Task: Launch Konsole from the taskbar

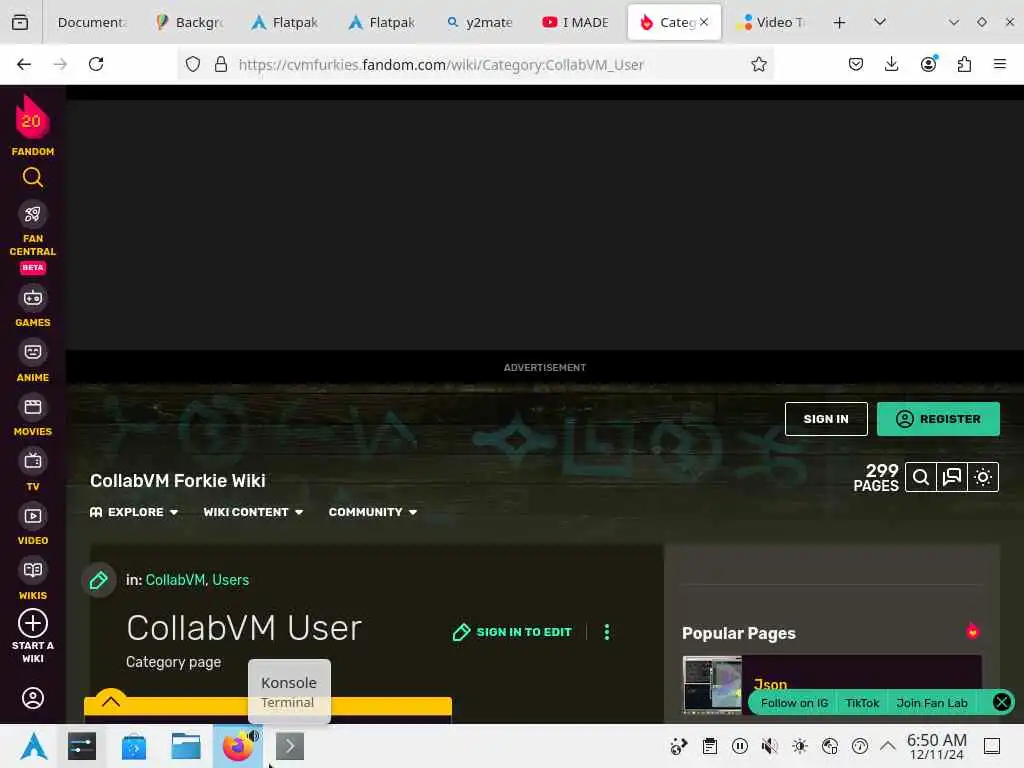Action: click(289, 746)
